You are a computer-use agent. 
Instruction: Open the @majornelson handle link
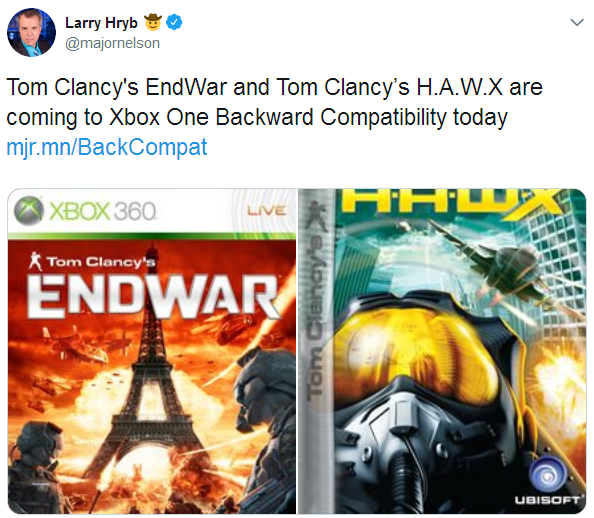[113, 43]
